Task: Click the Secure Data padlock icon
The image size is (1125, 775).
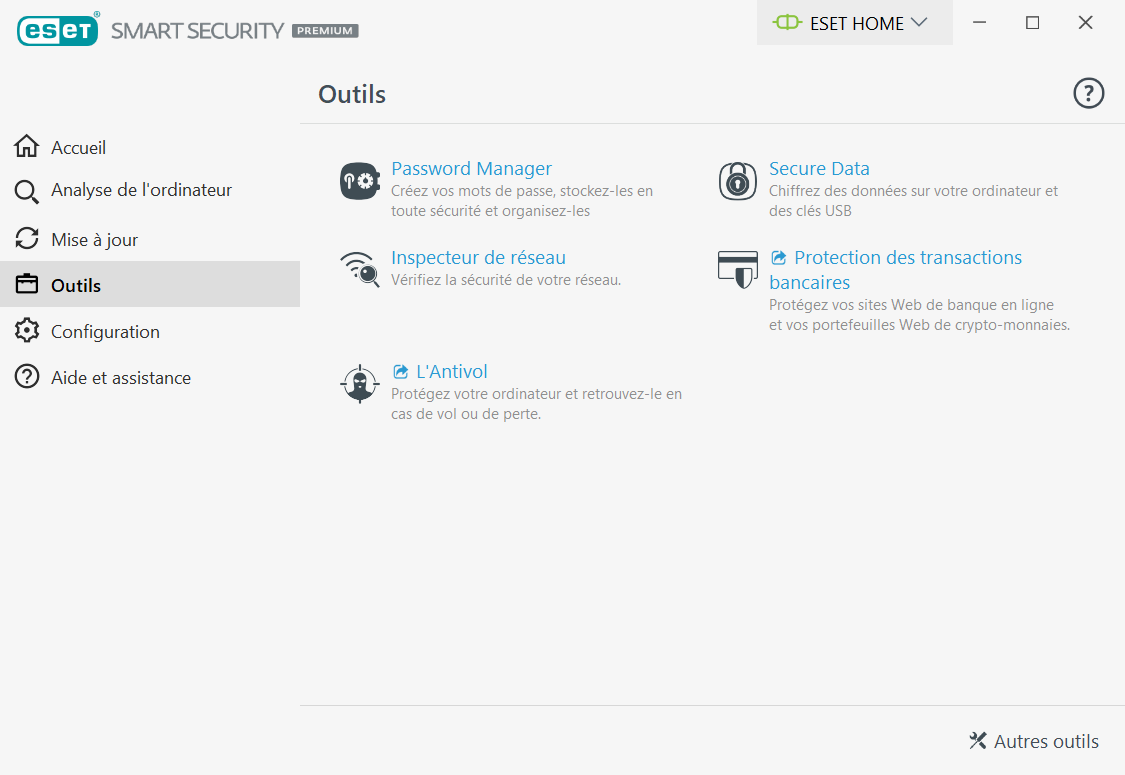Action: pos(738,181)
